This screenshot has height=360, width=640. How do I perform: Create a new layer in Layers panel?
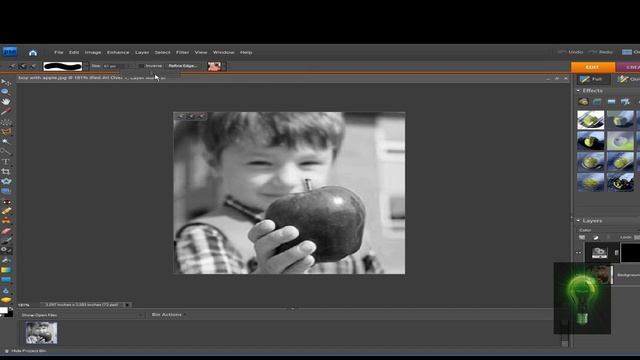(582, 237)
